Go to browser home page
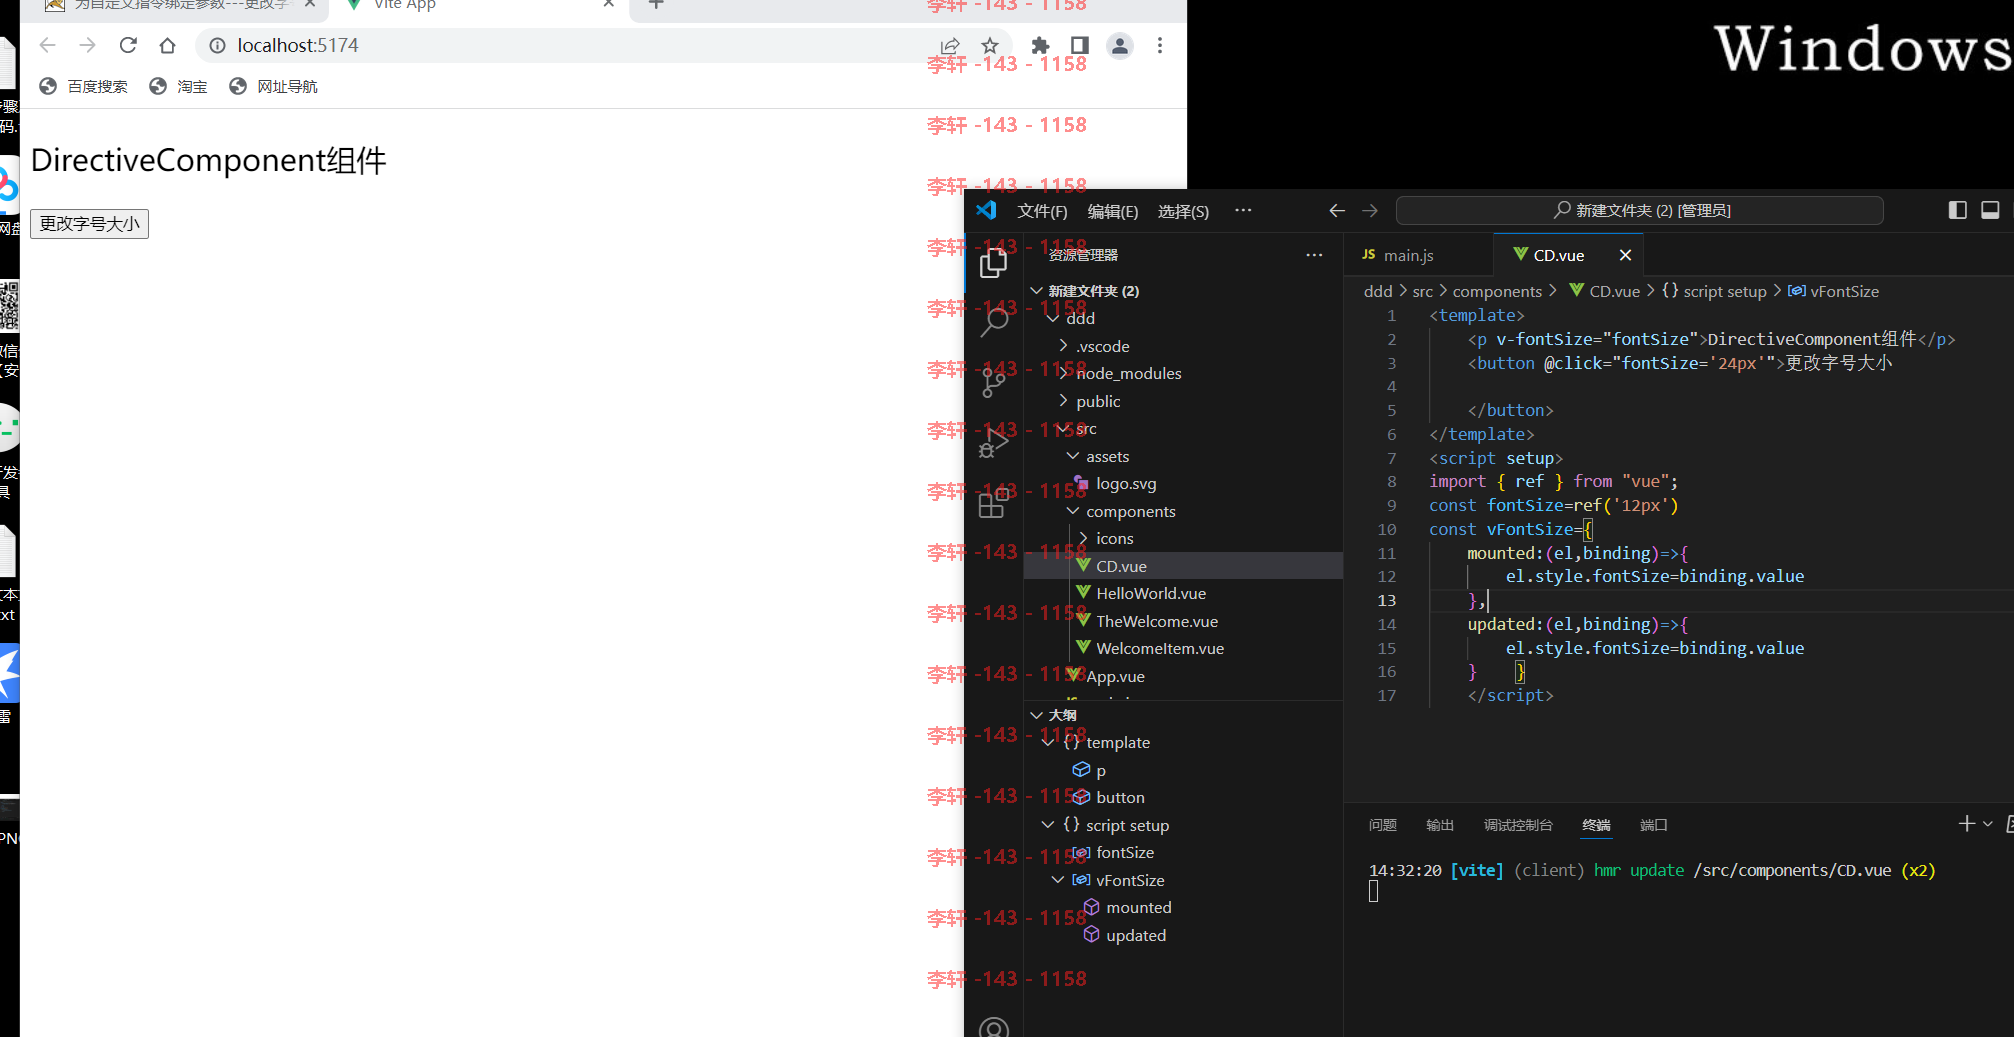Viewport: 2014px width, 1037px height. coord(167,45)
